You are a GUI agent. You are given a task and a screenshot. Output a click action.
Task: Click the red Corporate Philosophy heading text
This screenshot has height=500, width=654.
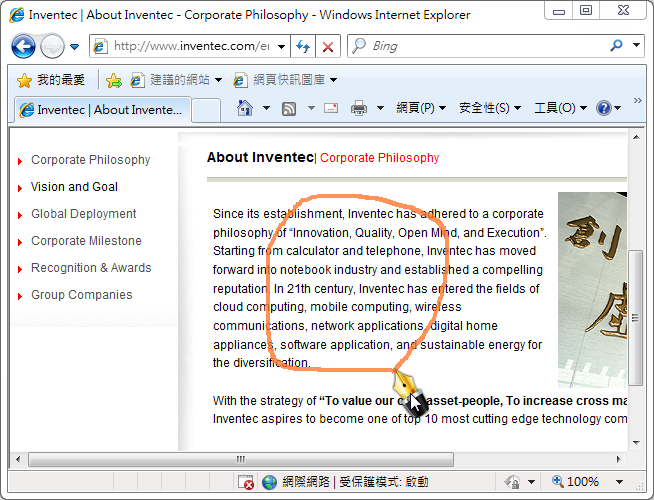point(380,158)
